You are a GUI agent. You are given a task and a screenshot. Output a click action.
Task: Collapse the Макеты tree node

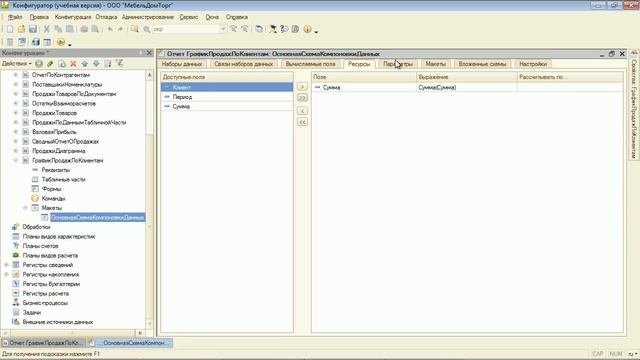click(x=25, y=208)
